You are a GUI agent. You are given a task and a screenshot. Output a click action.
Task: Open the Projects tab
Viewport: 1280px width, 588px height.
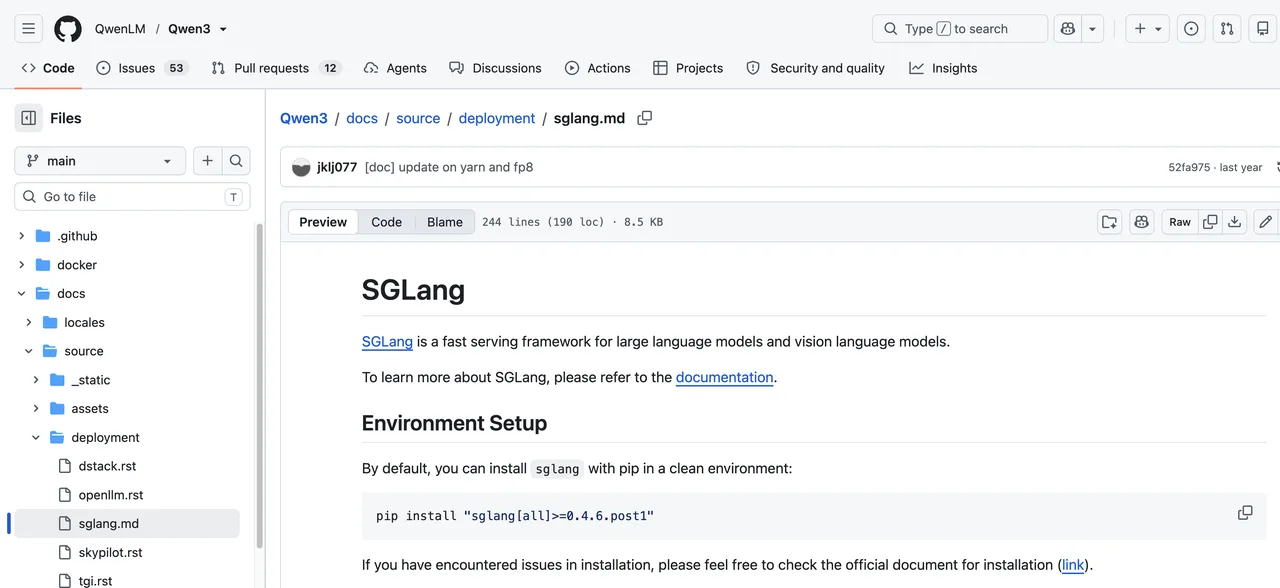[x=688, y=68]
